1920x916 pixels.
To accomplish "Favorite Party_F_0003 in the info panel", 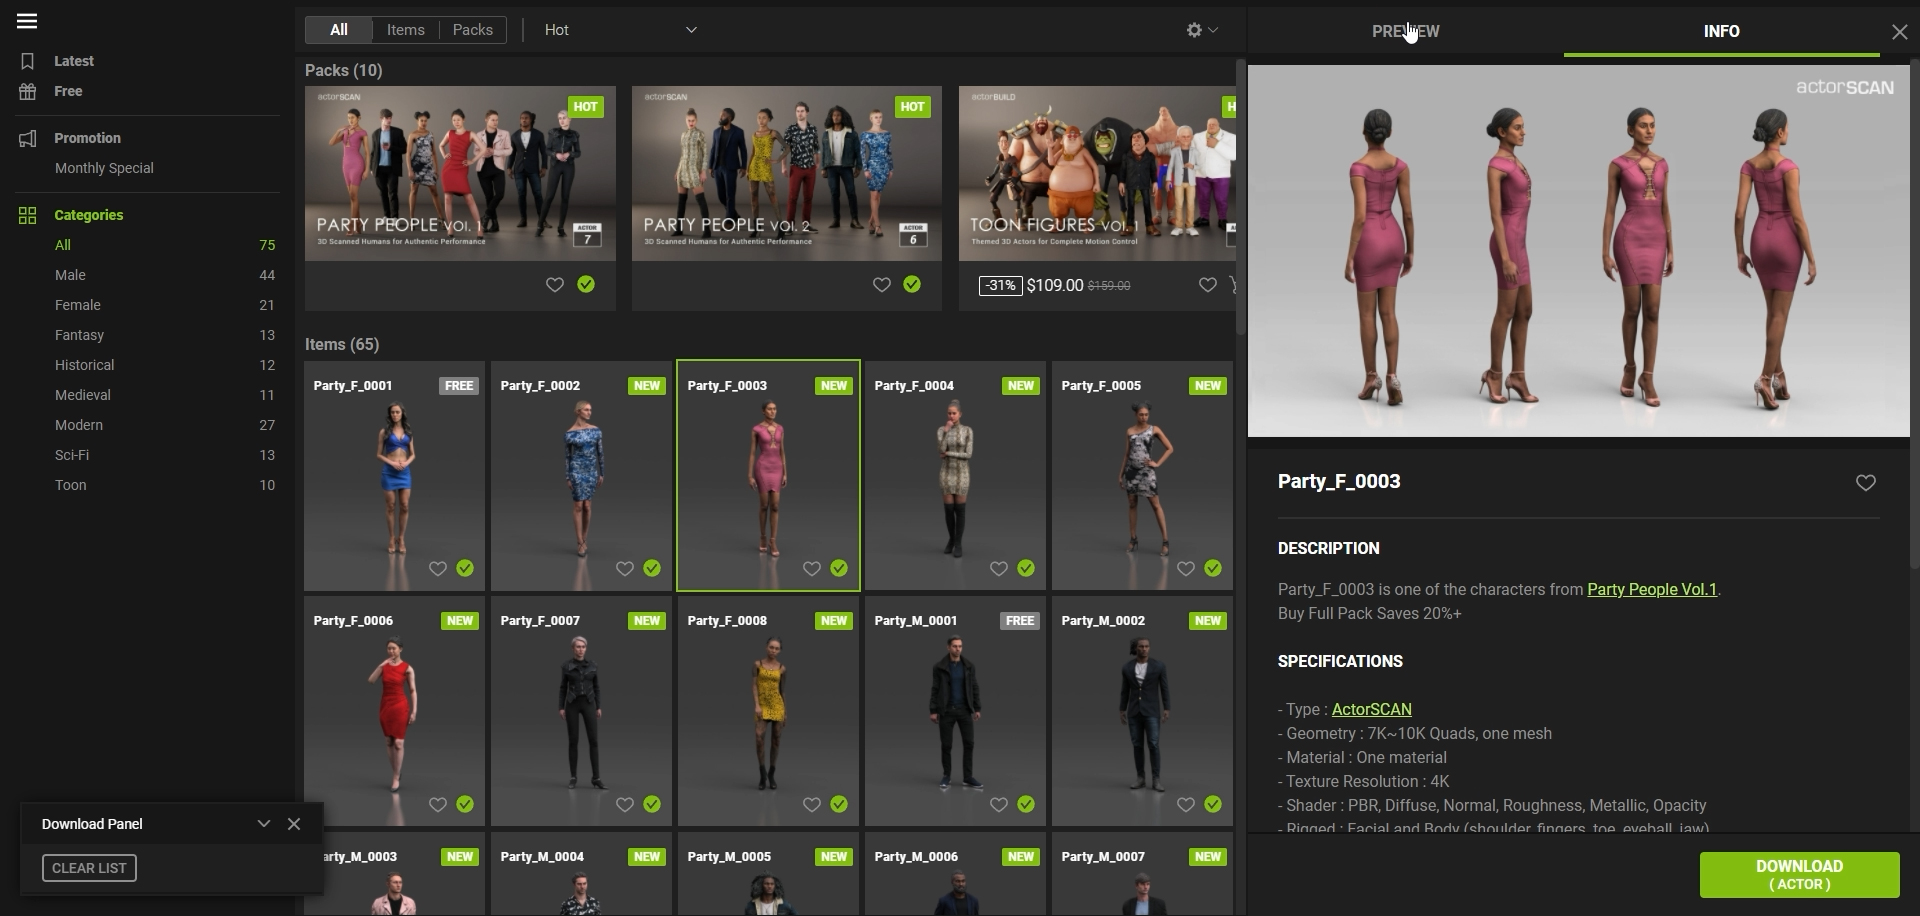I will click(1866, 483).
